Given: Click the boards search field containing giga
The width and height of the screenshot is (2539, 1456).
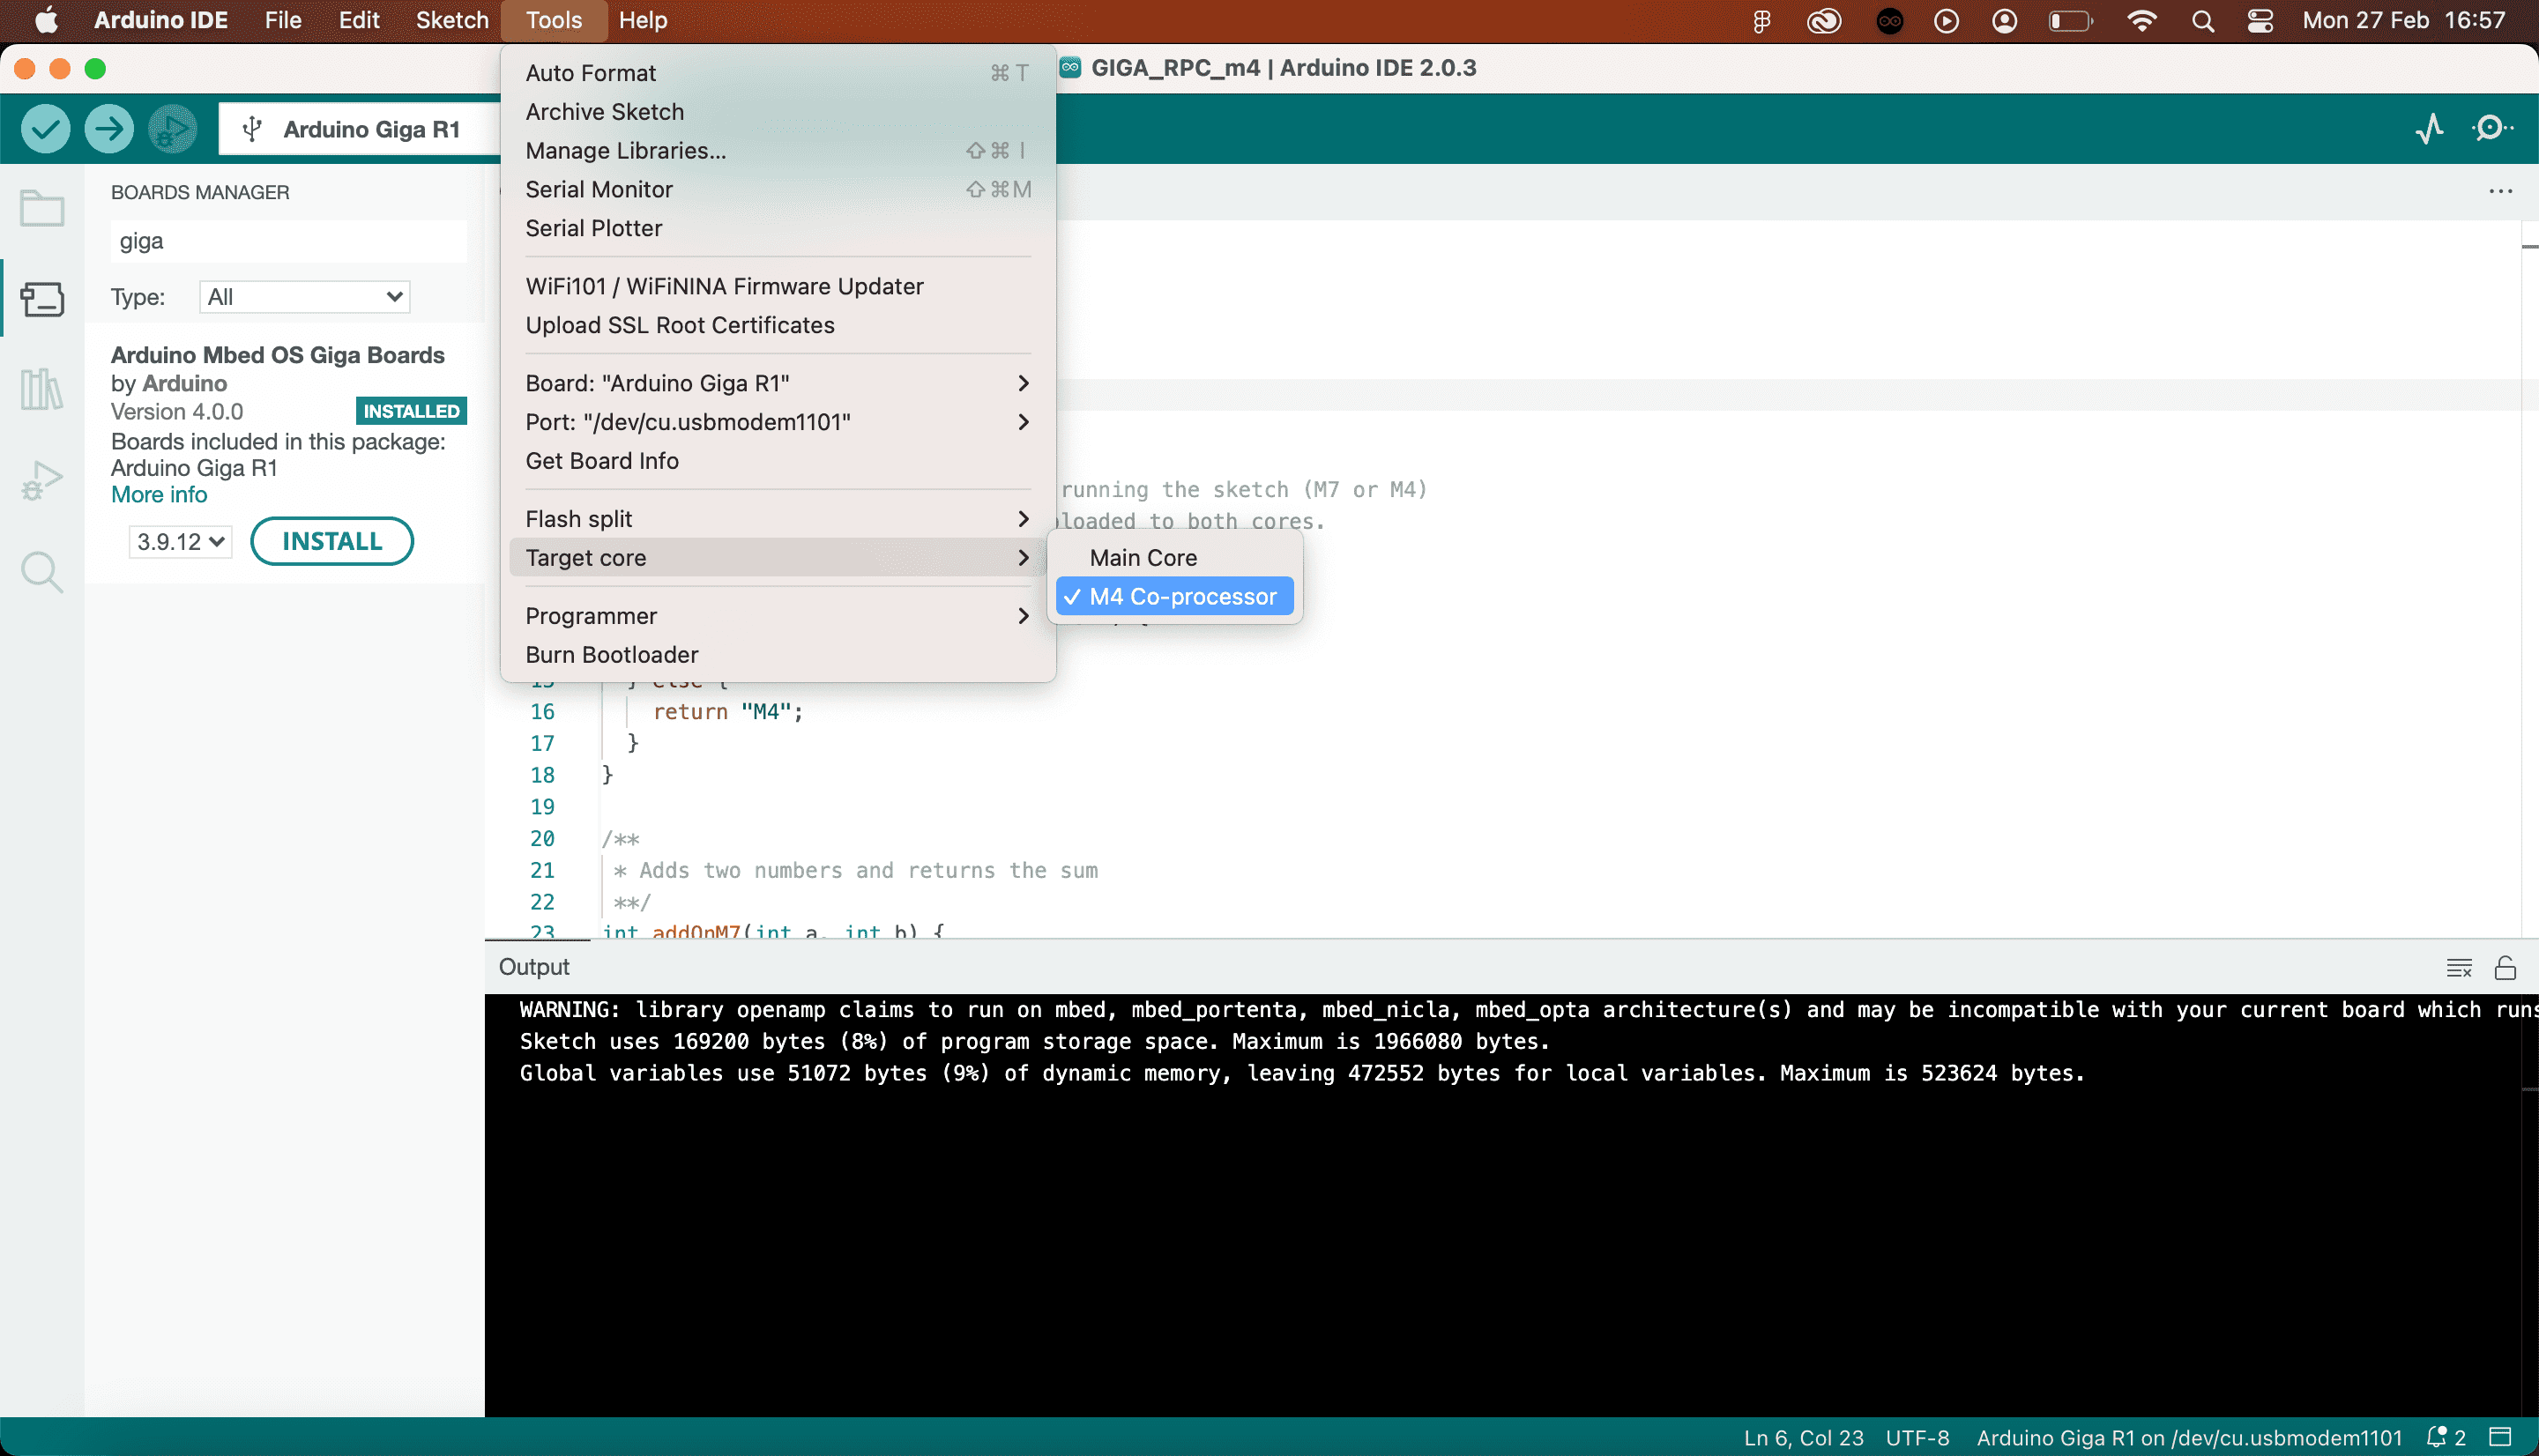Looking at the screenshot, I should pyautogui.click(x=288, y=241).
